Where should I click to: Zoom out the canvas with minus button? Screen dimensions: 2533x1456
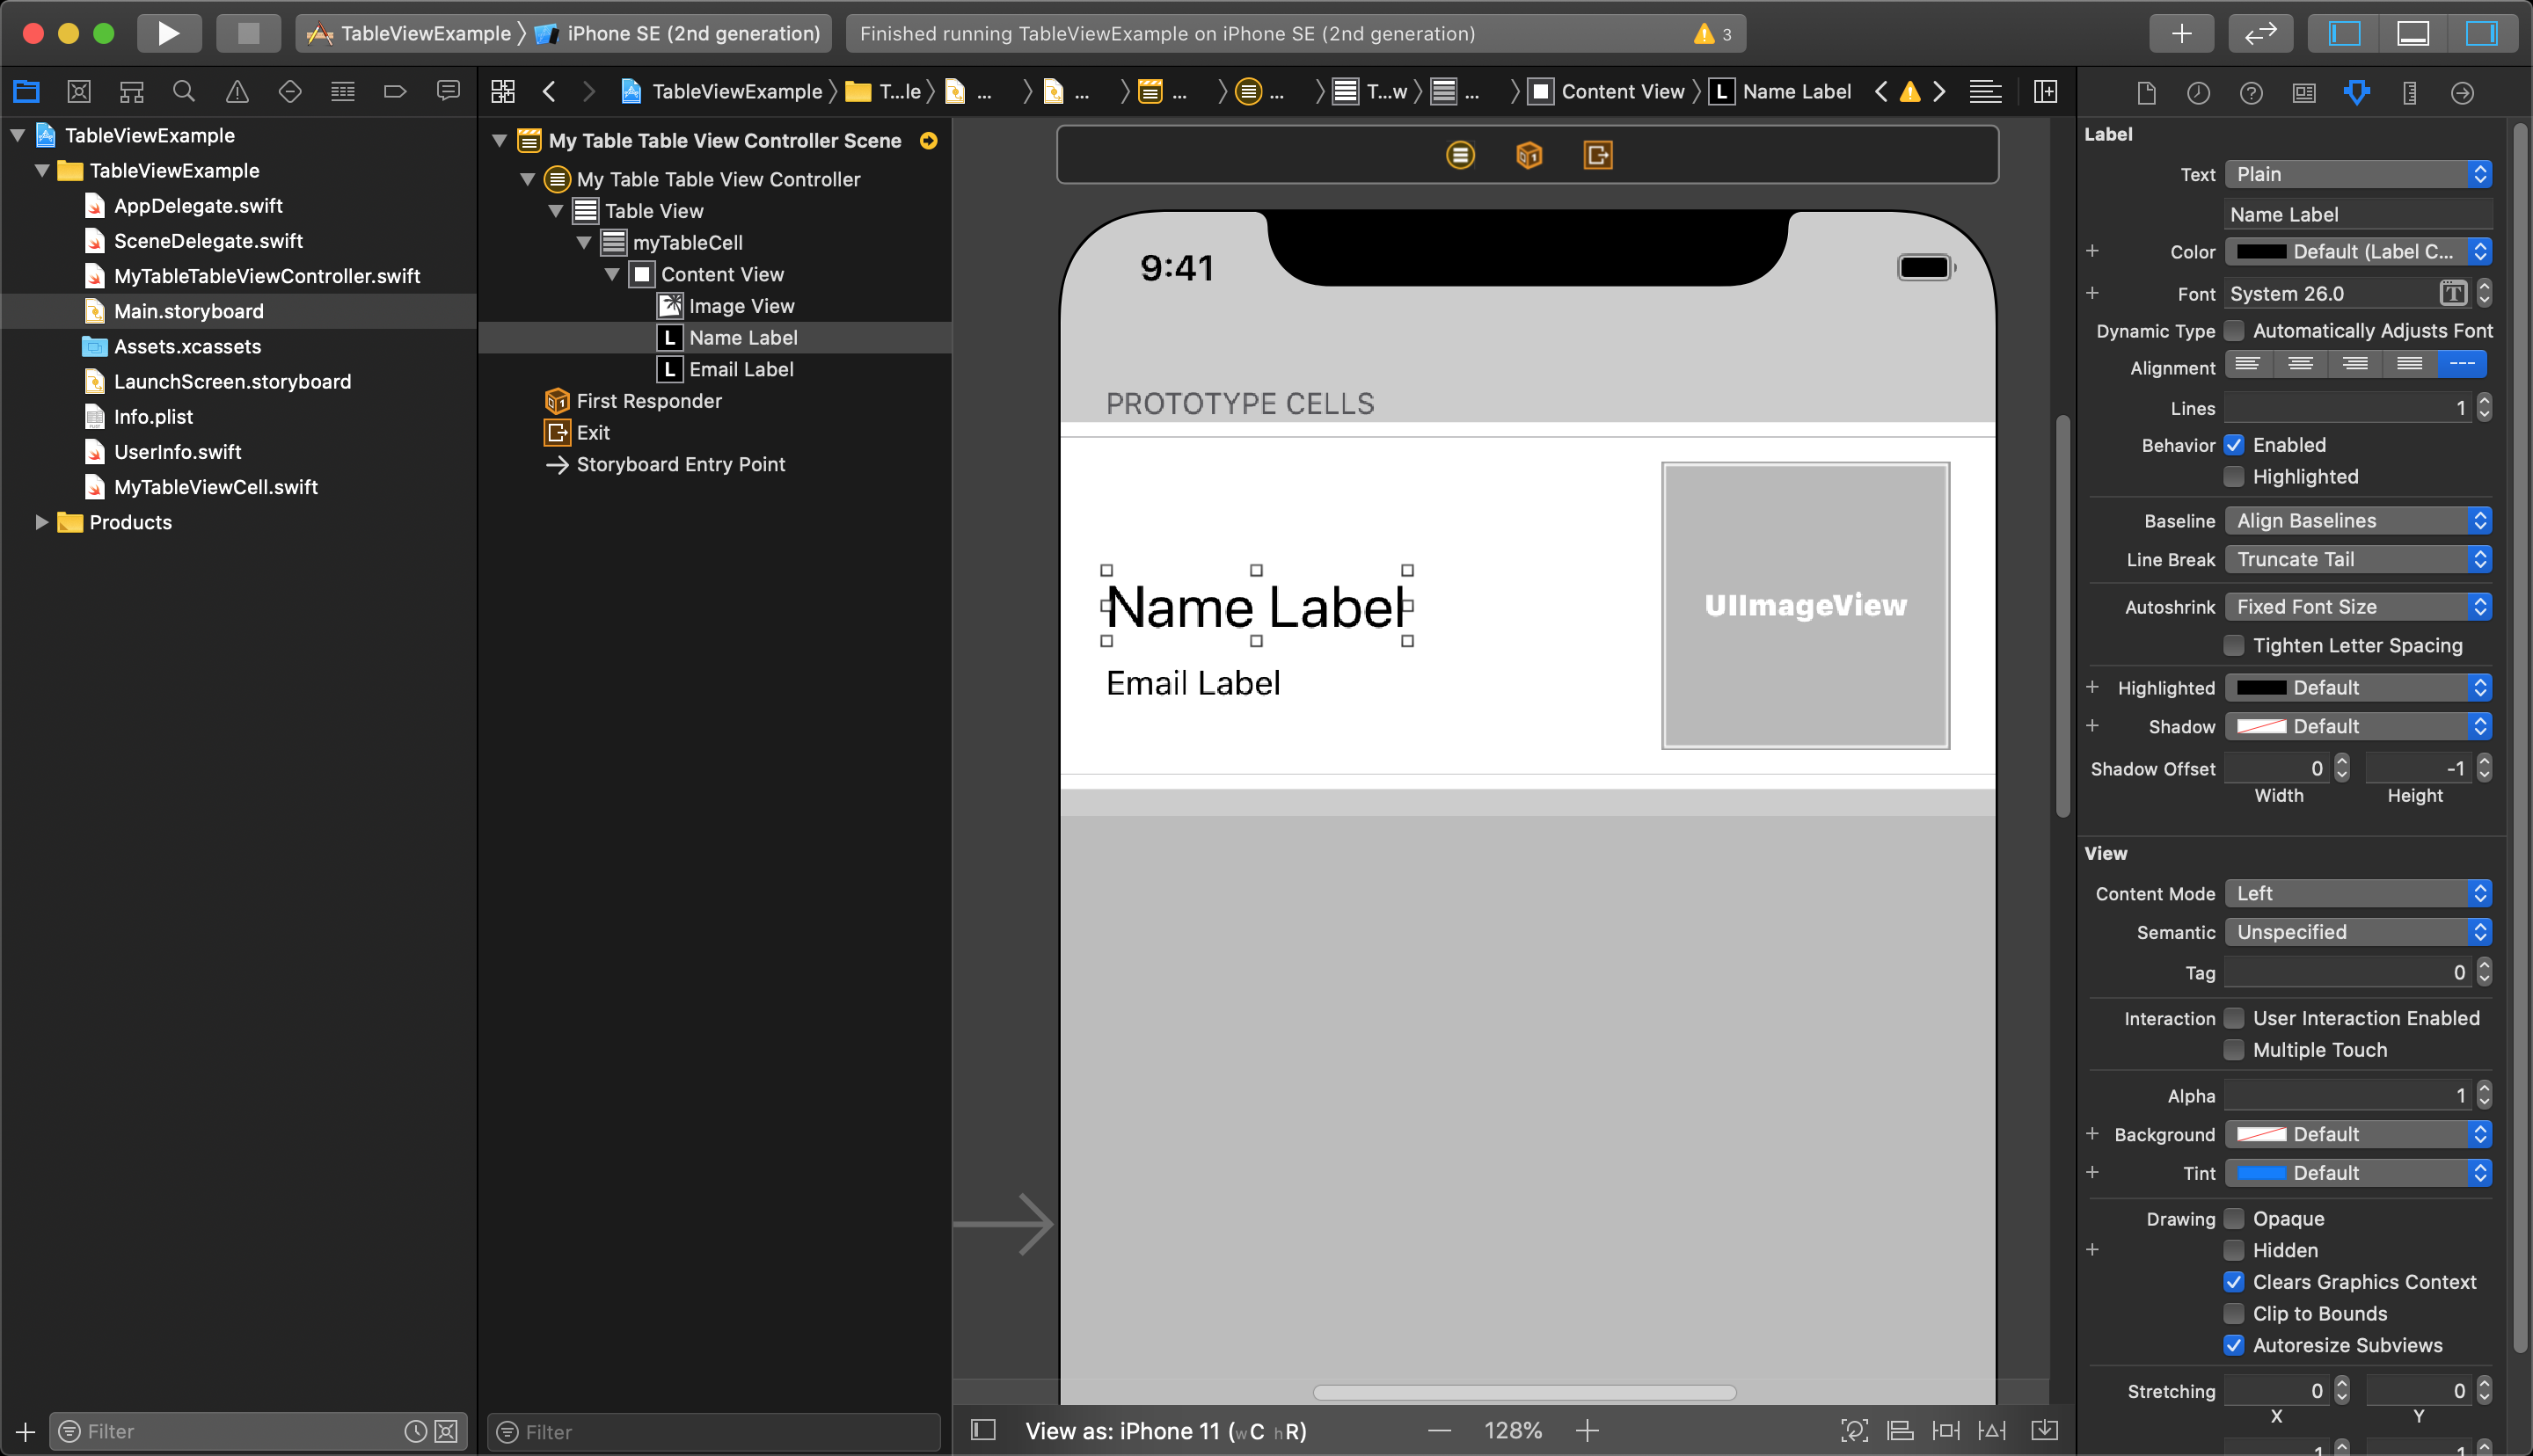coord(1439,1431)
